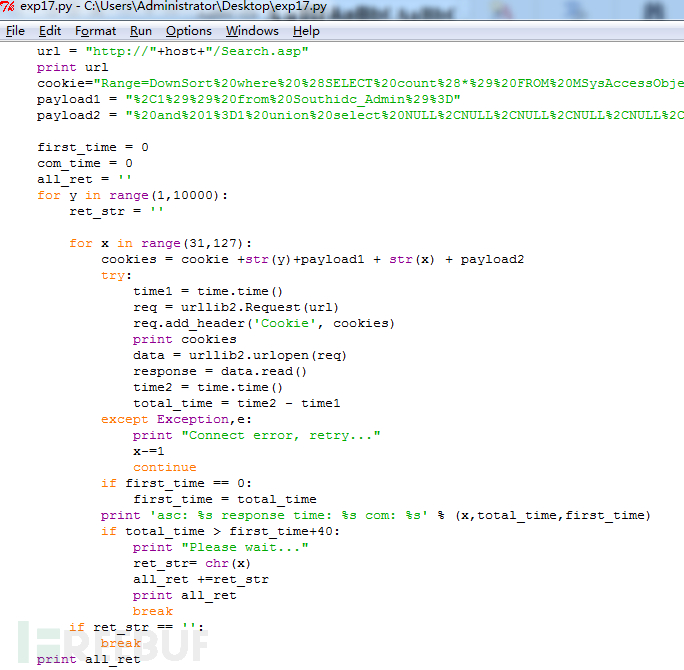Viewport: 684px width, 670px height.
Task: Click the 'break' after indented print all_ret
Action: click(153, 612)
